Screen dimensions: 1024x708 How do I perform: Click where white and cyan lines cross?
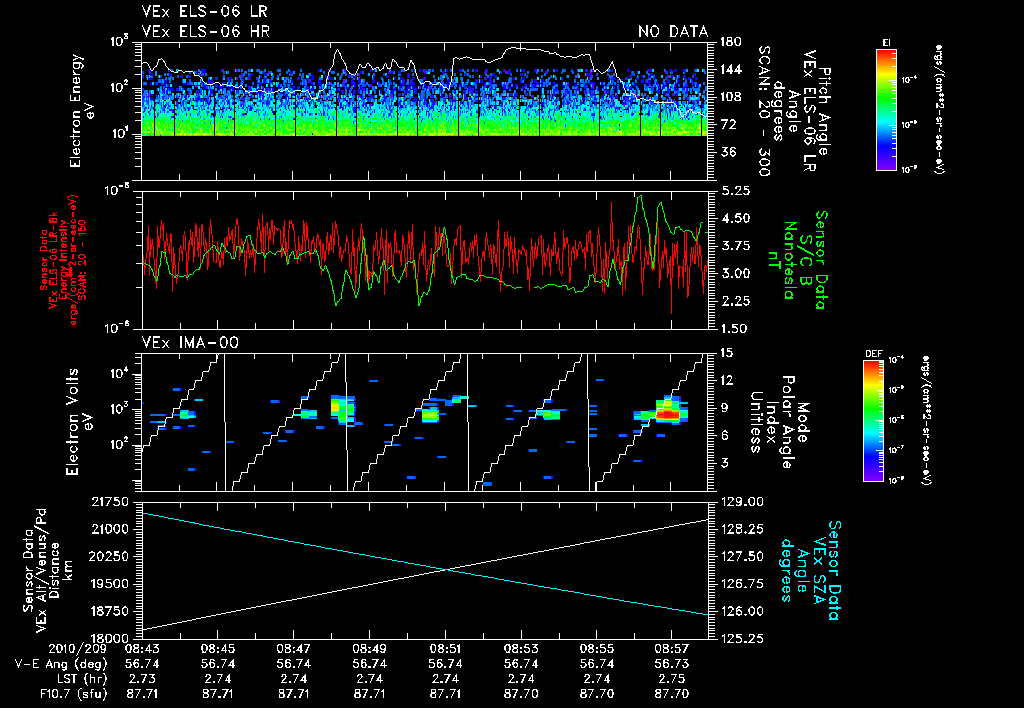click(446, 570)
